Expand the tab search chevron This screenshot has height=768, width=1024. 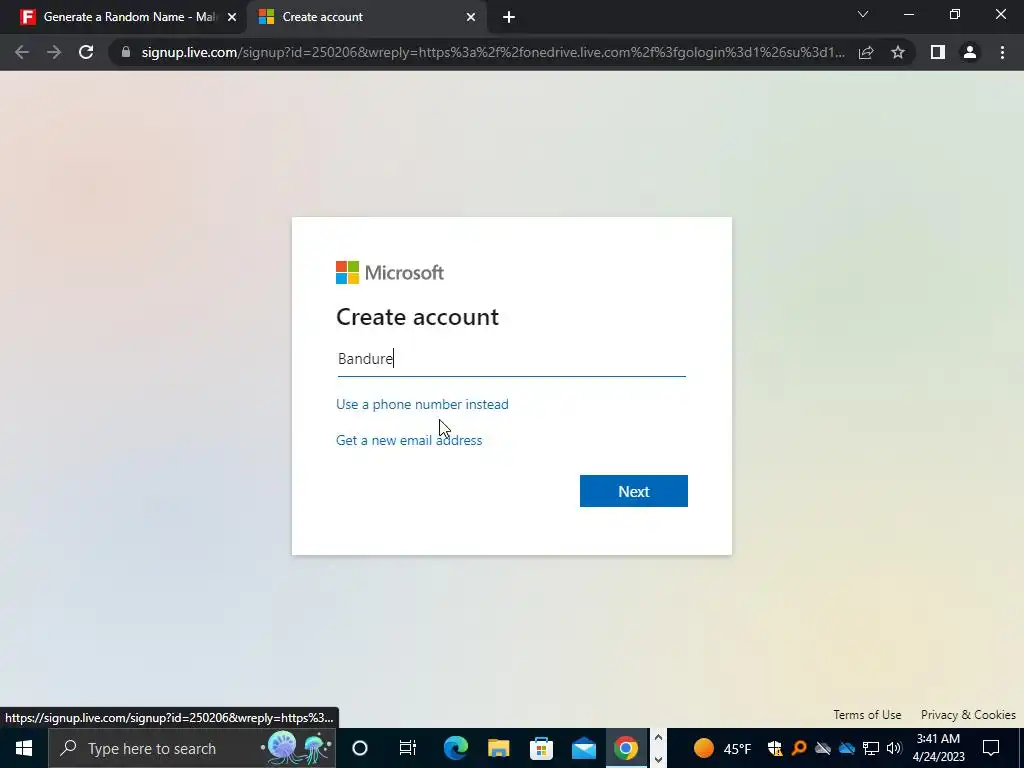click(863, 14)
